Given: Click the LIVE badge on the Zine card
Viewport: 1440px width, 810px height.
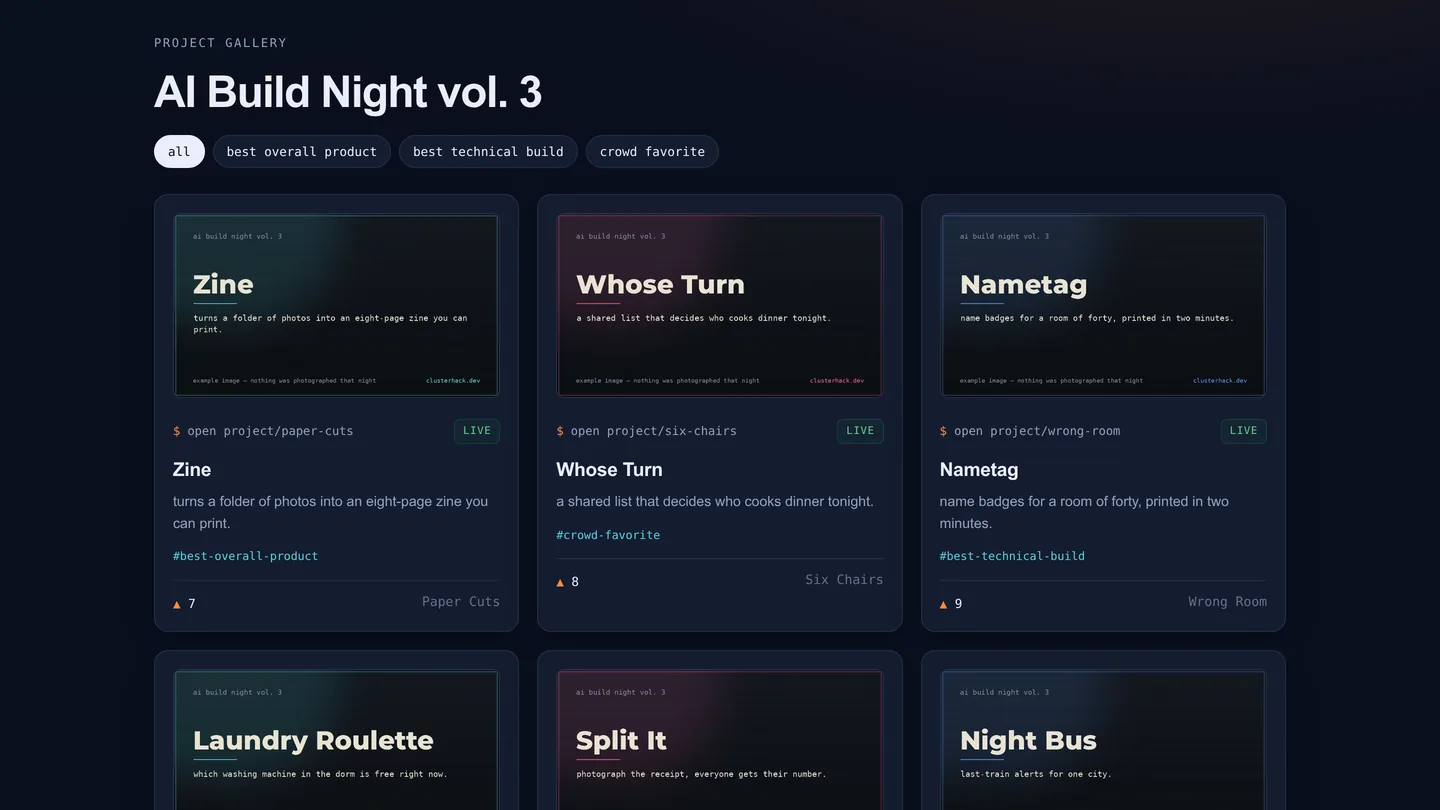Looking at the screenshot, I should [477, 431].
